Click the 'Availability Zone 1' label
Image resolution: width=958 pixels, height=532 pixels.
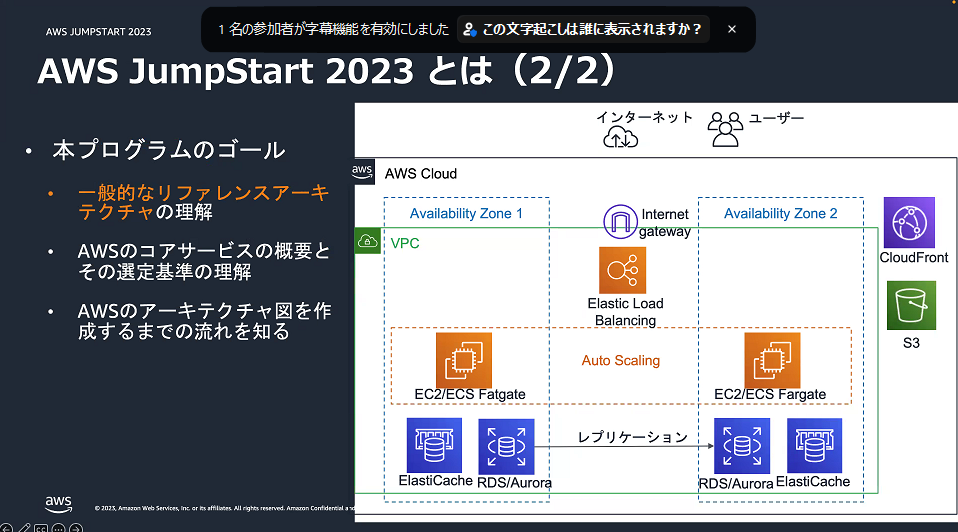(x=466, y=213)
